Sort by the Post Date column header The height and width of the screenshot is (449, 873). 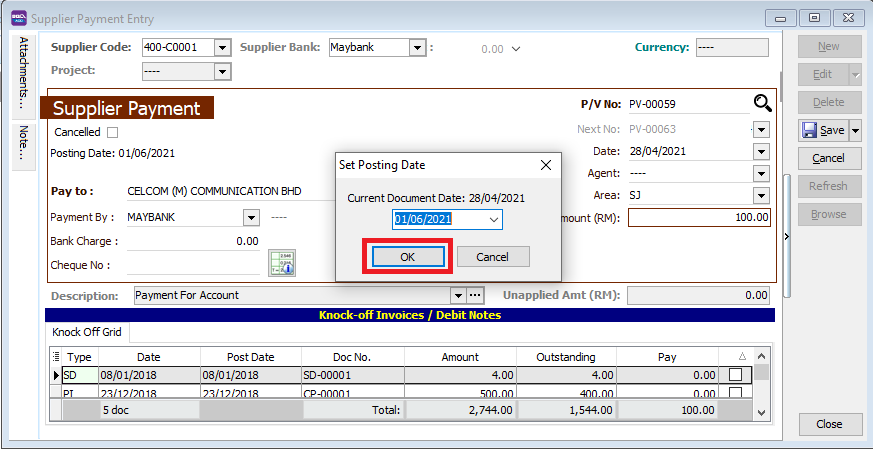click(251, 357)
